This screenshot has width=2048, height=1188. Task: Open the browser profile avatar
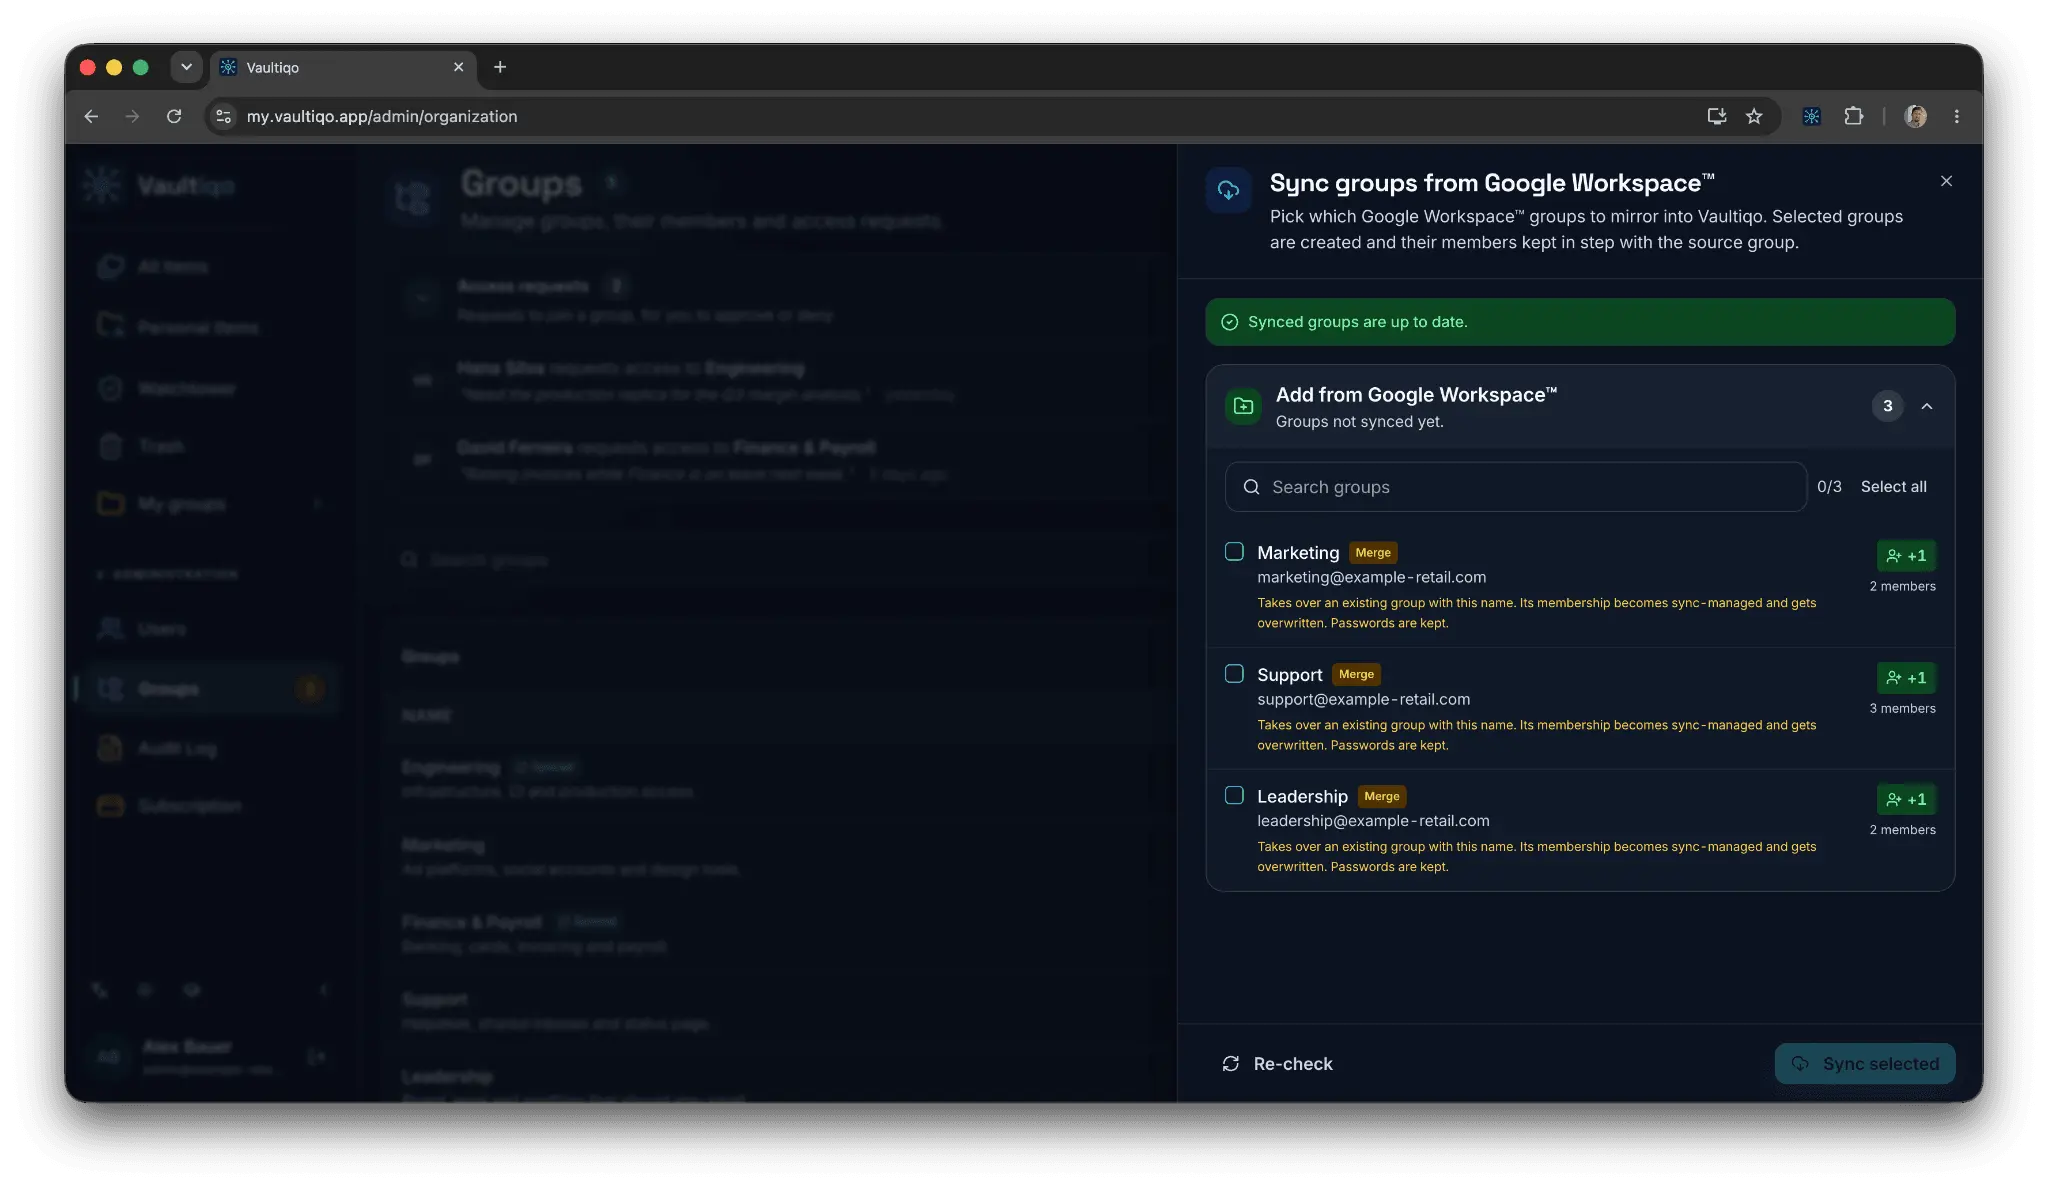pos(1915,116)
